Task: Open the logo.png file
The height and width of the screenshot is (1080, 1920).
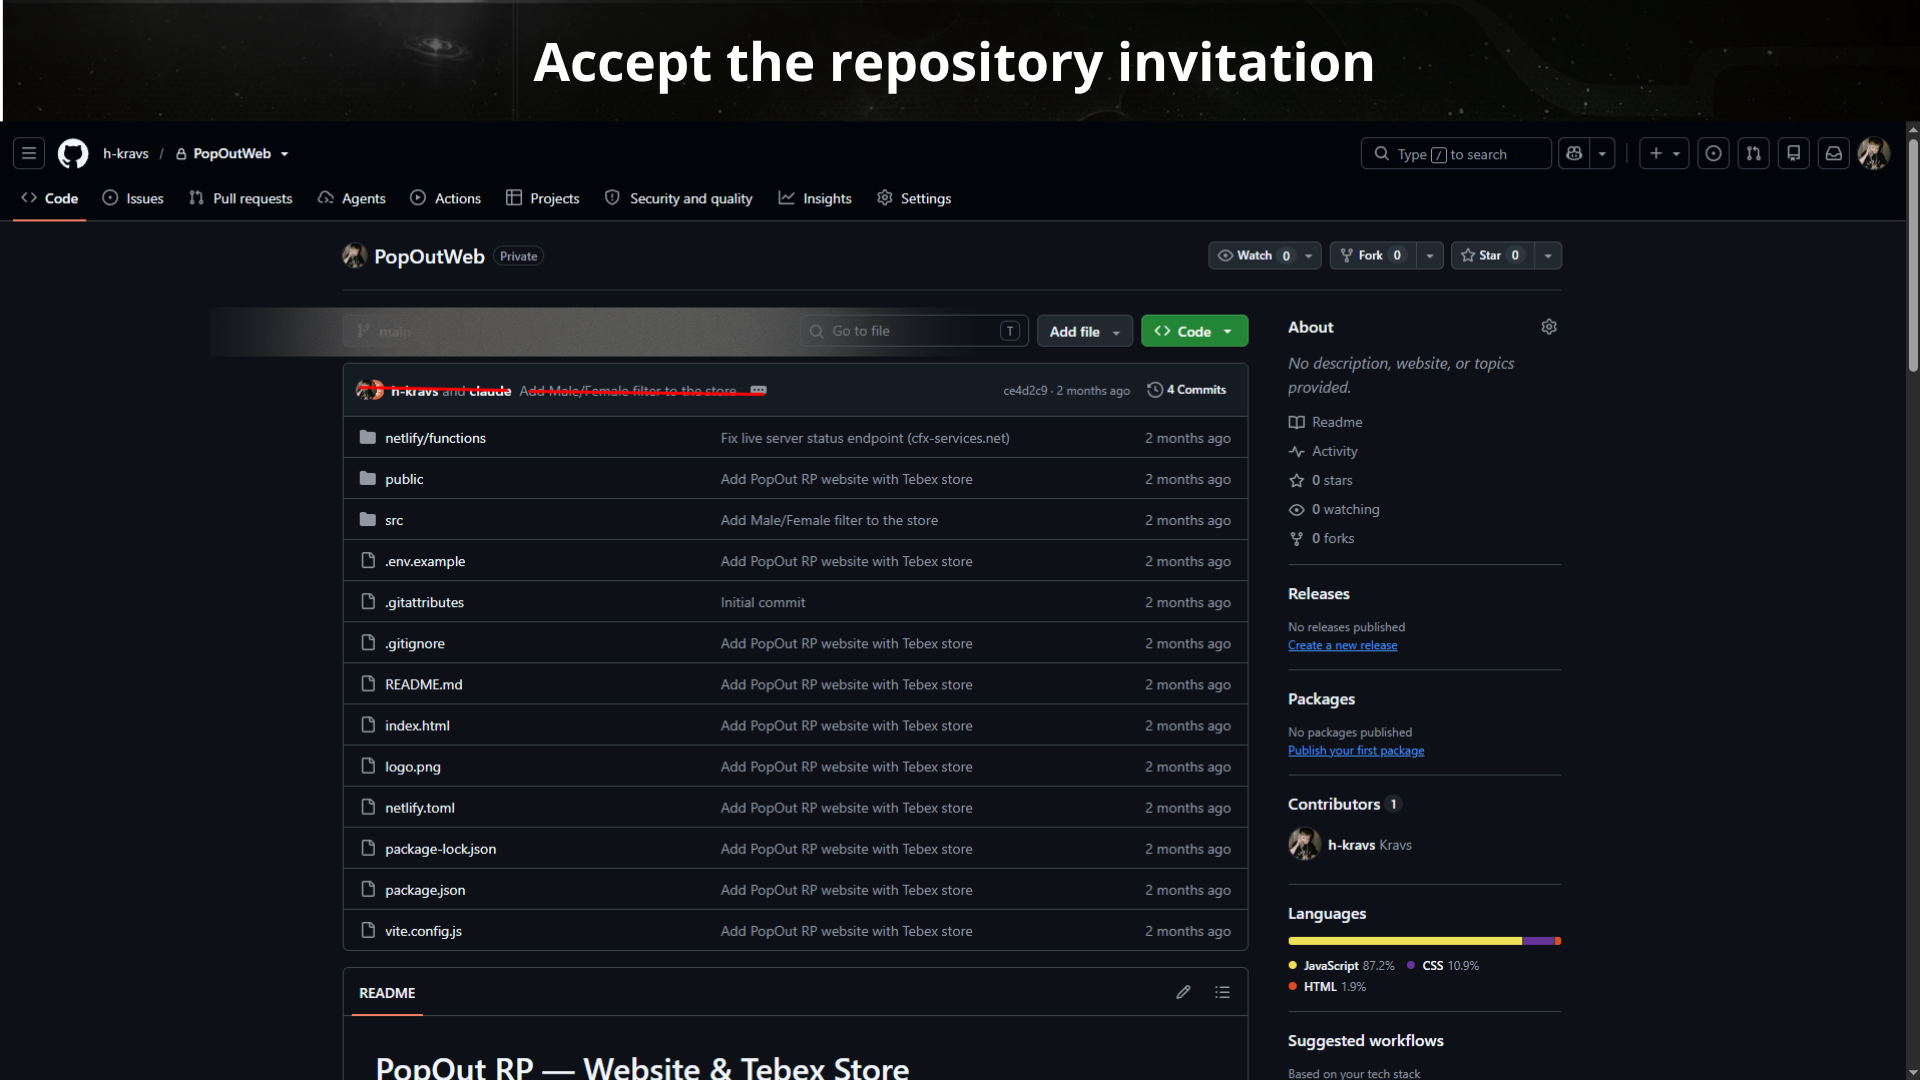Action: click(413, 766)
